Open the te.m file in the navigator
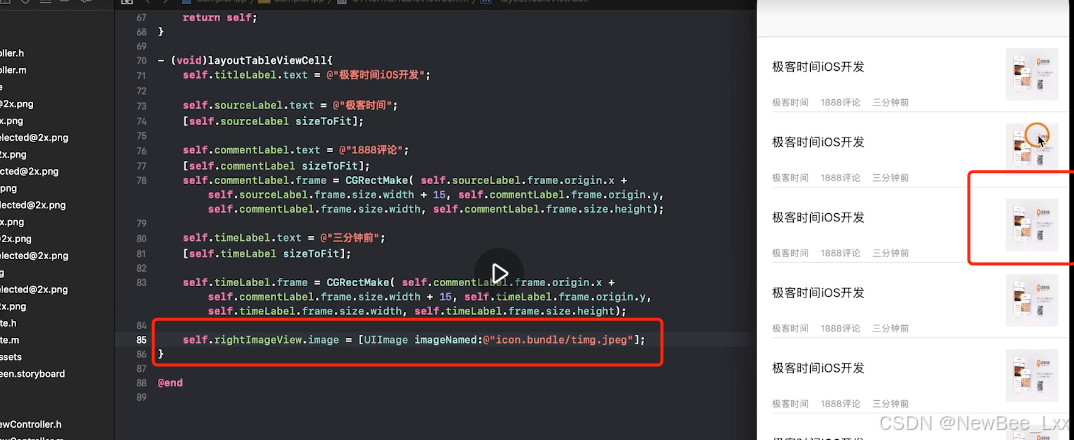Viewport: 1074px width, 440px height. [10, 340]
